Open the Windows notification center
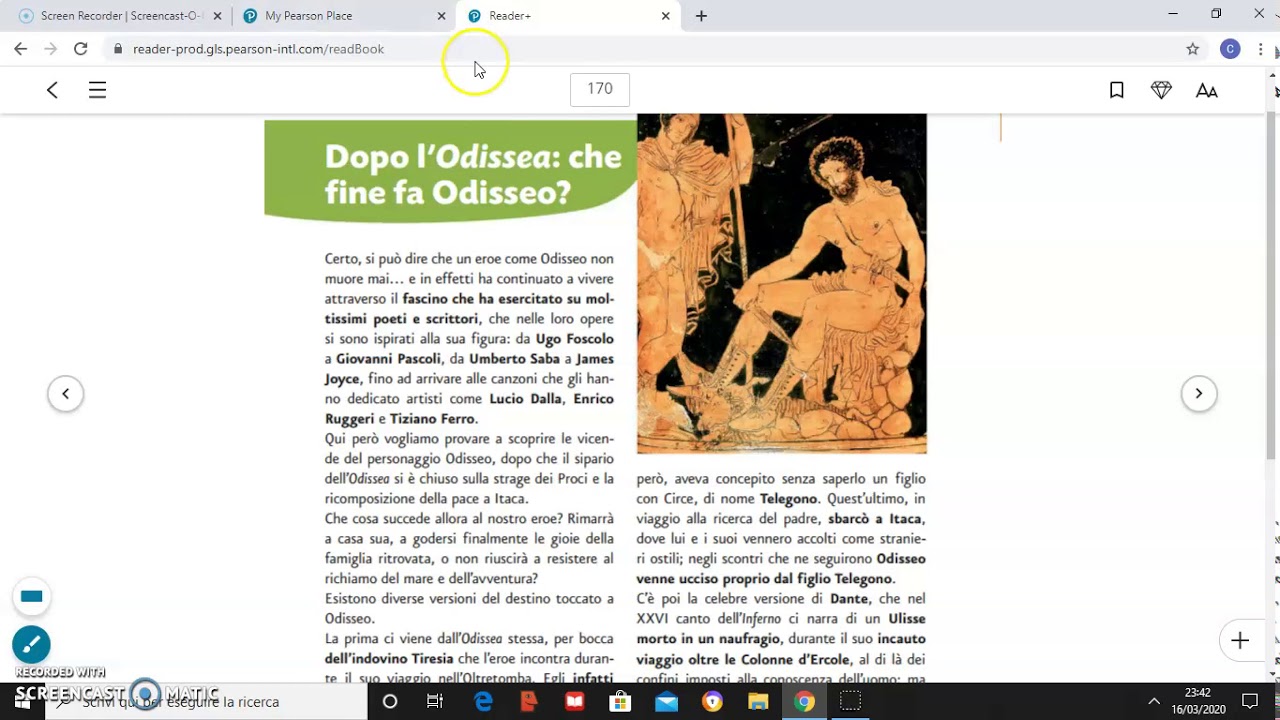The width and height of the screenshot is (1280, 720). click(1250, 701)
